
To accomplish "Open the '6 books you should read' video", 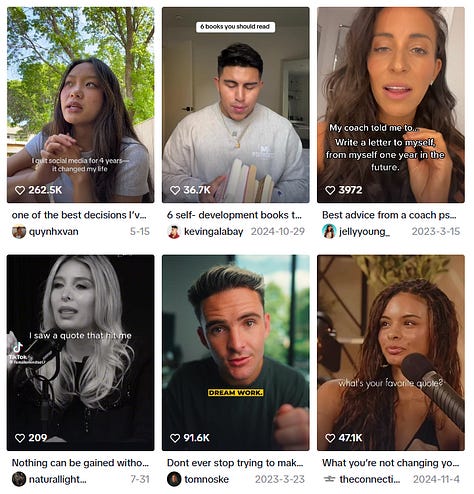I will point(236,105).
